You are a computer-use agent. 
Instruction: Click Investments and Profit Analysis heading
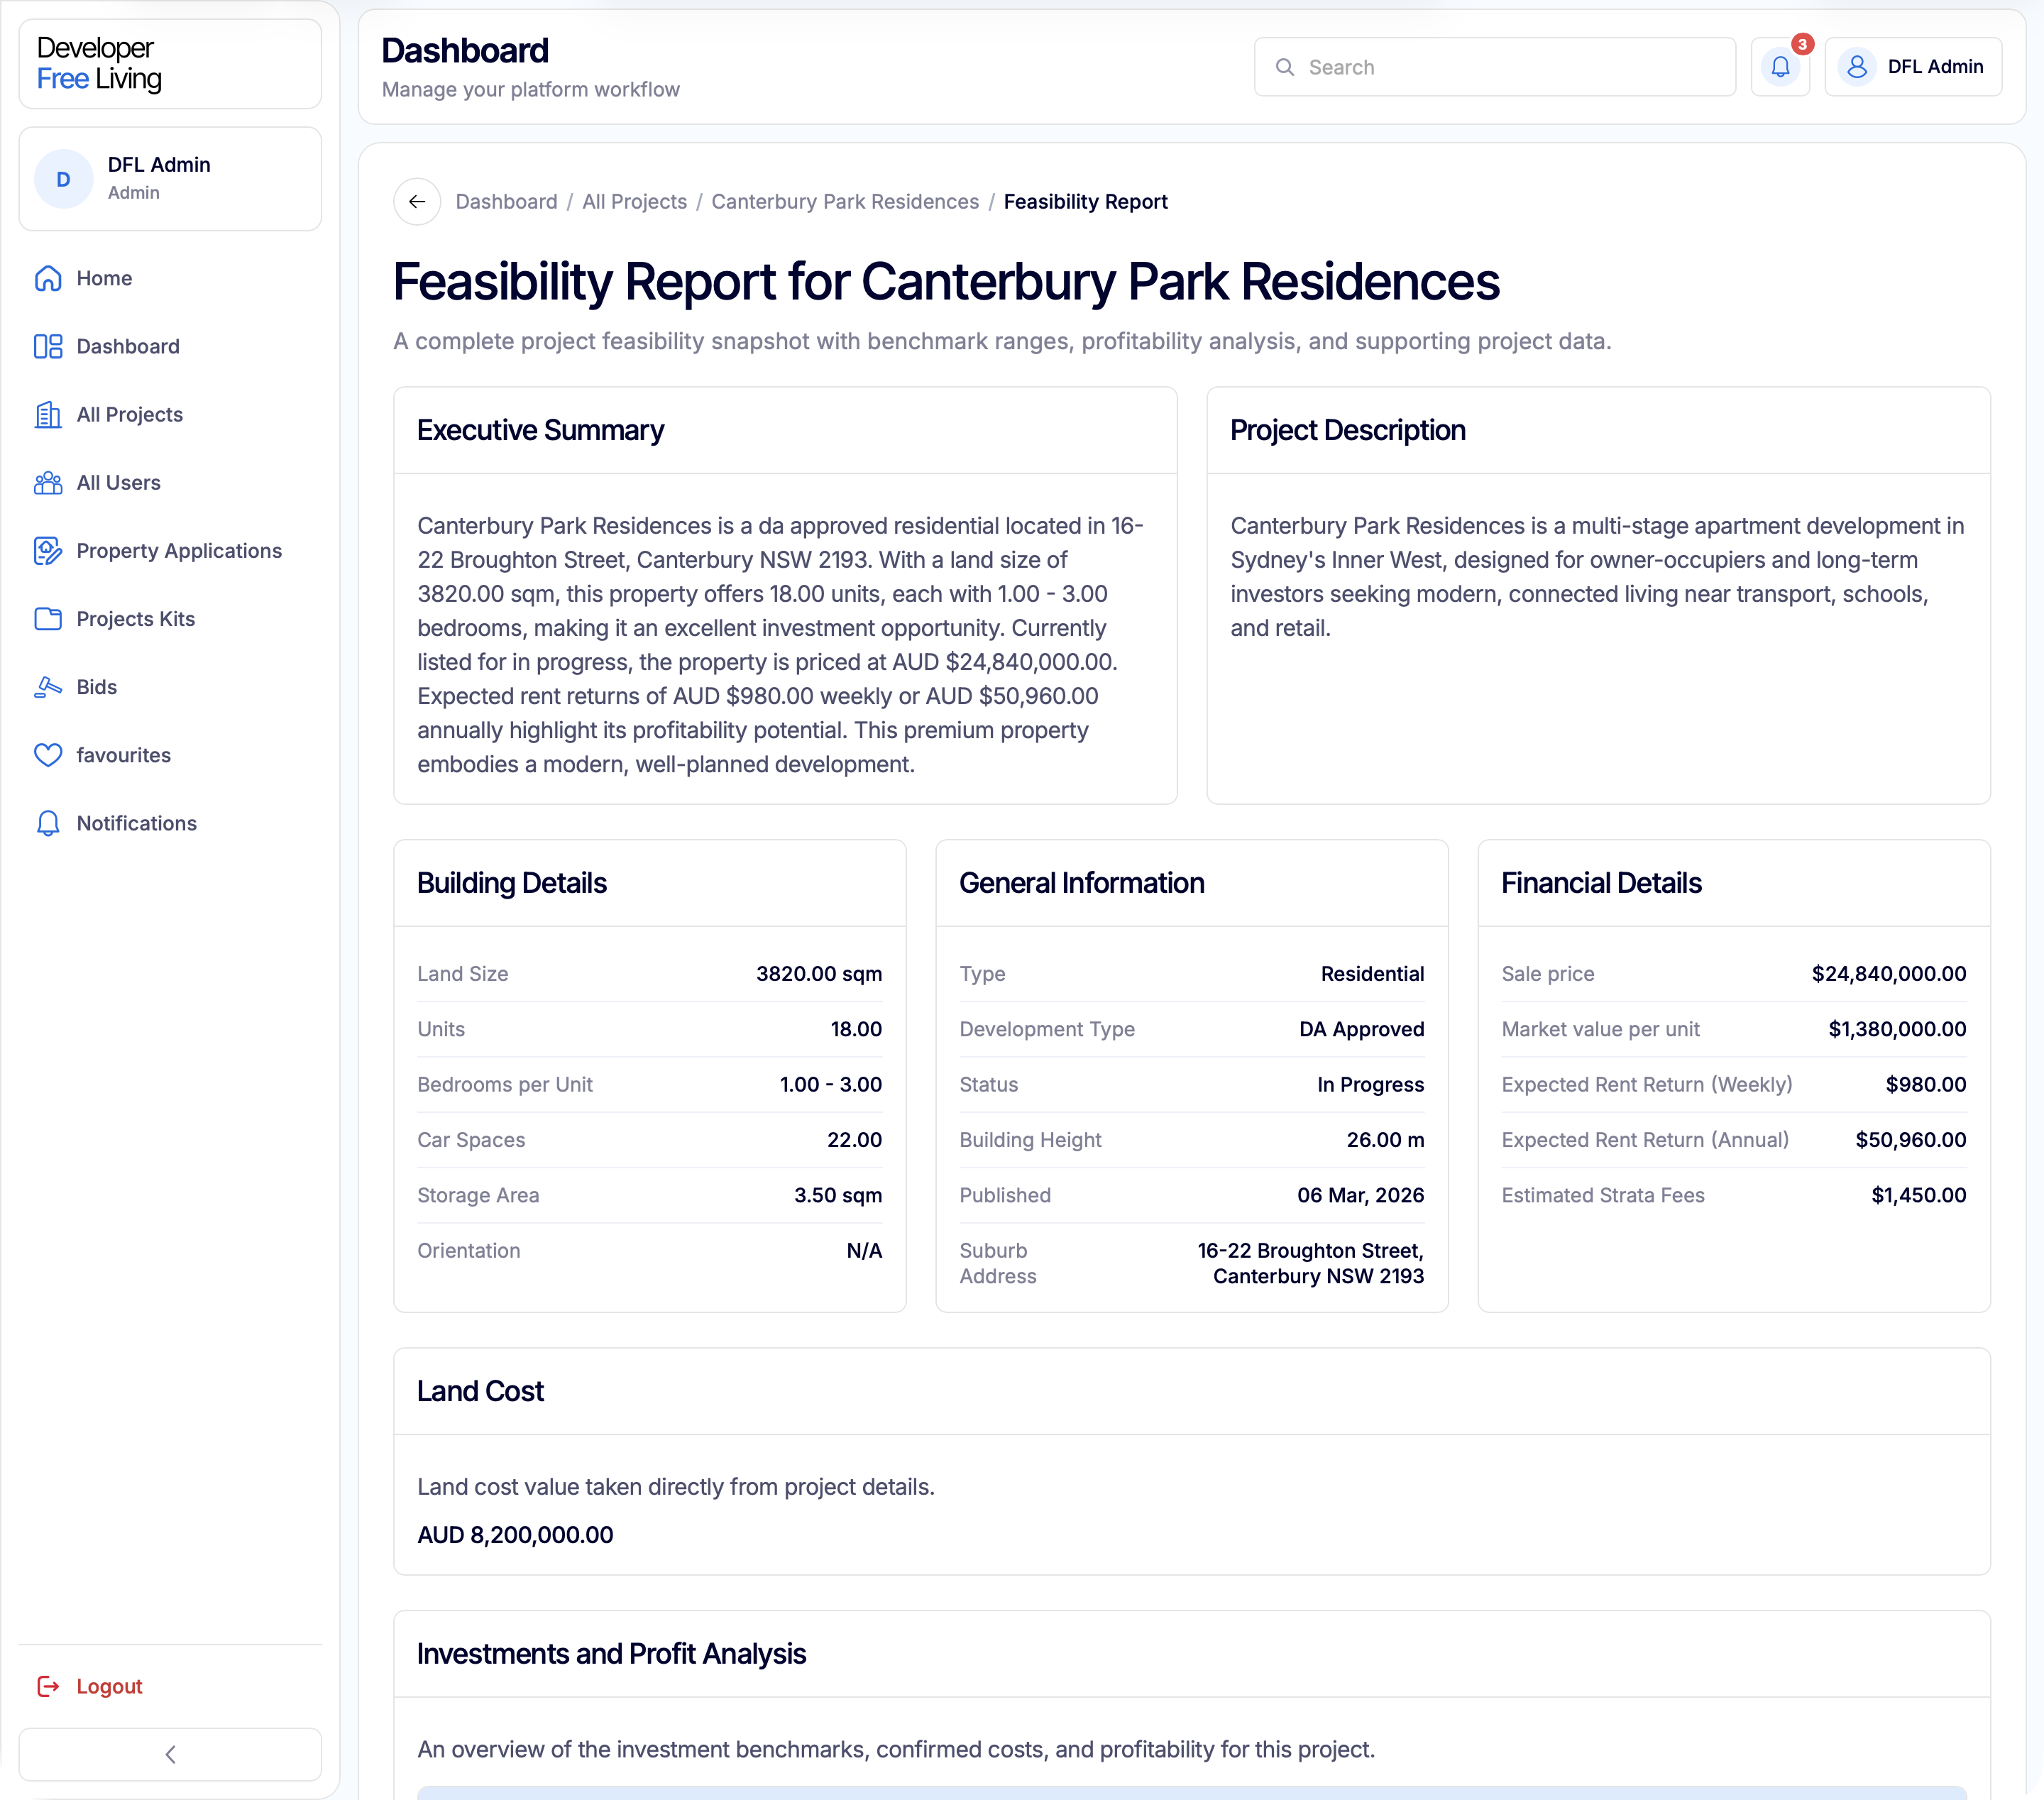tap(611, 1654)
